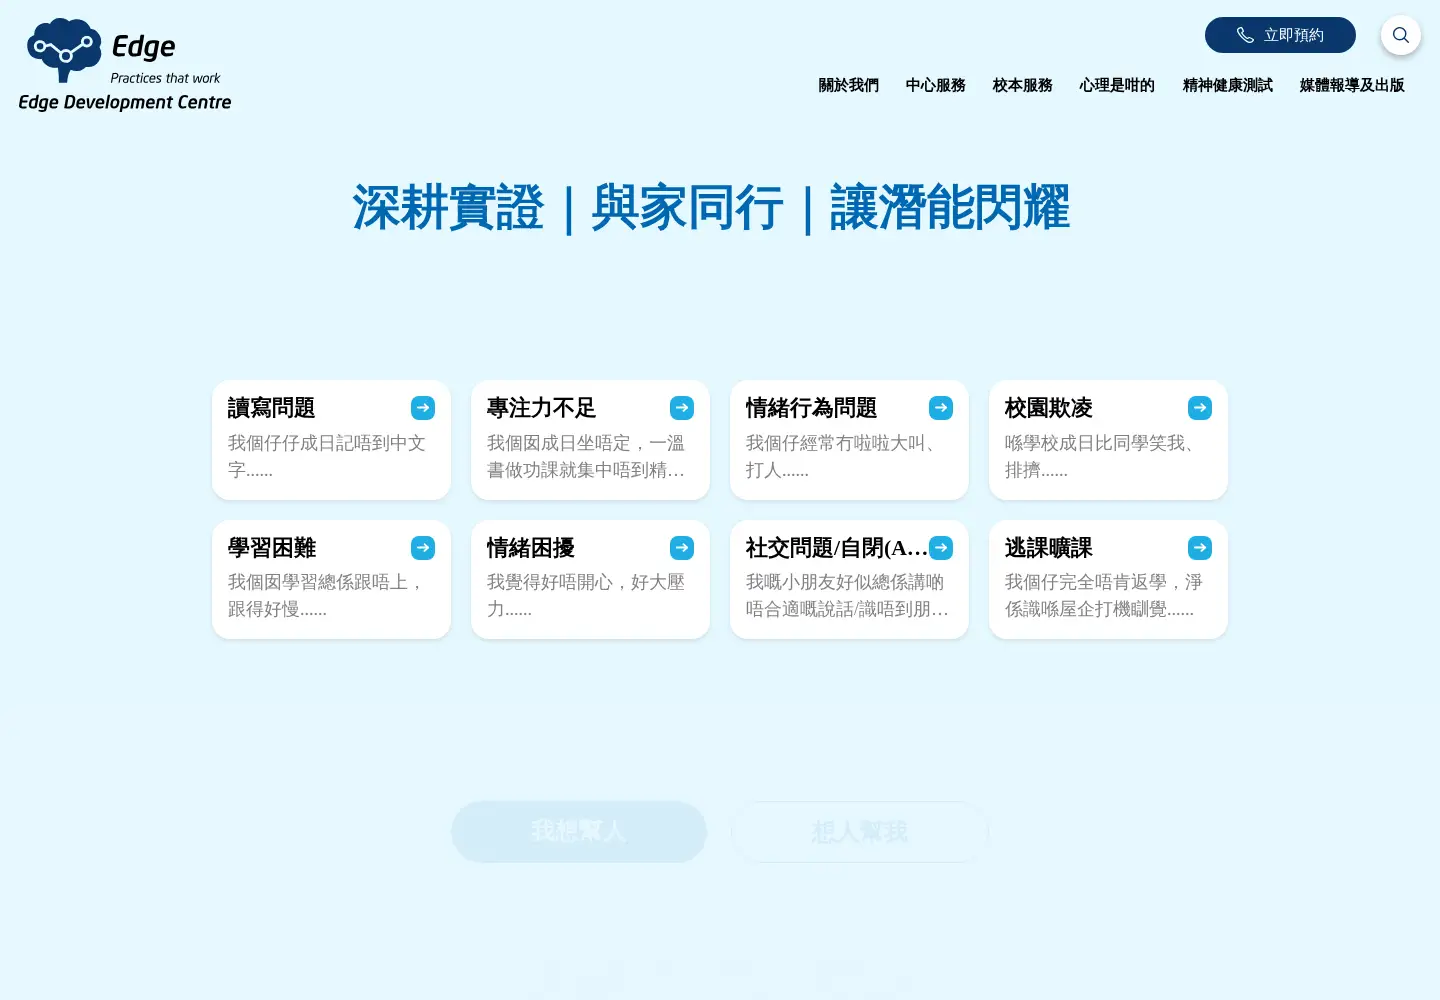This screenshot has height=1000, width=1440.
Task: Open the 逃課曠課 card title
Action: 1049,548
